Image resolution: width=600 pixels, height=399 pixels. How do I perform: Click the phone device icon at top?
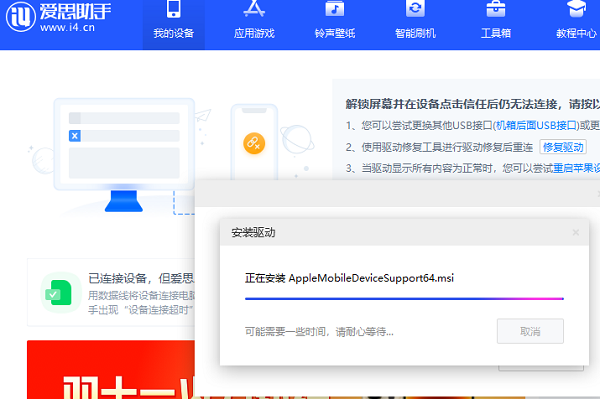click(x=174, y=8)
